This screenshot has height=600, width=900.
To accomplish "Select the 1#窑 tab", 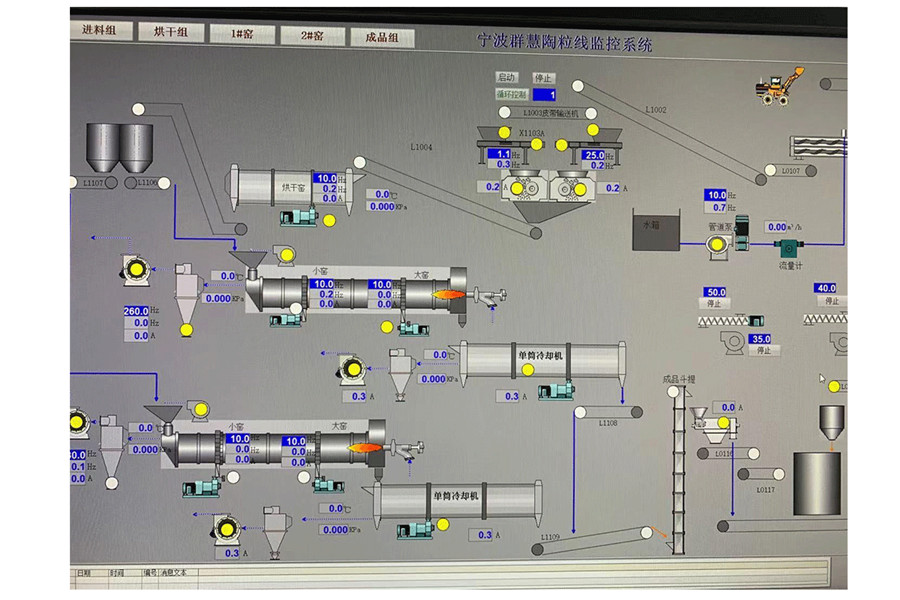I will 242,34.
